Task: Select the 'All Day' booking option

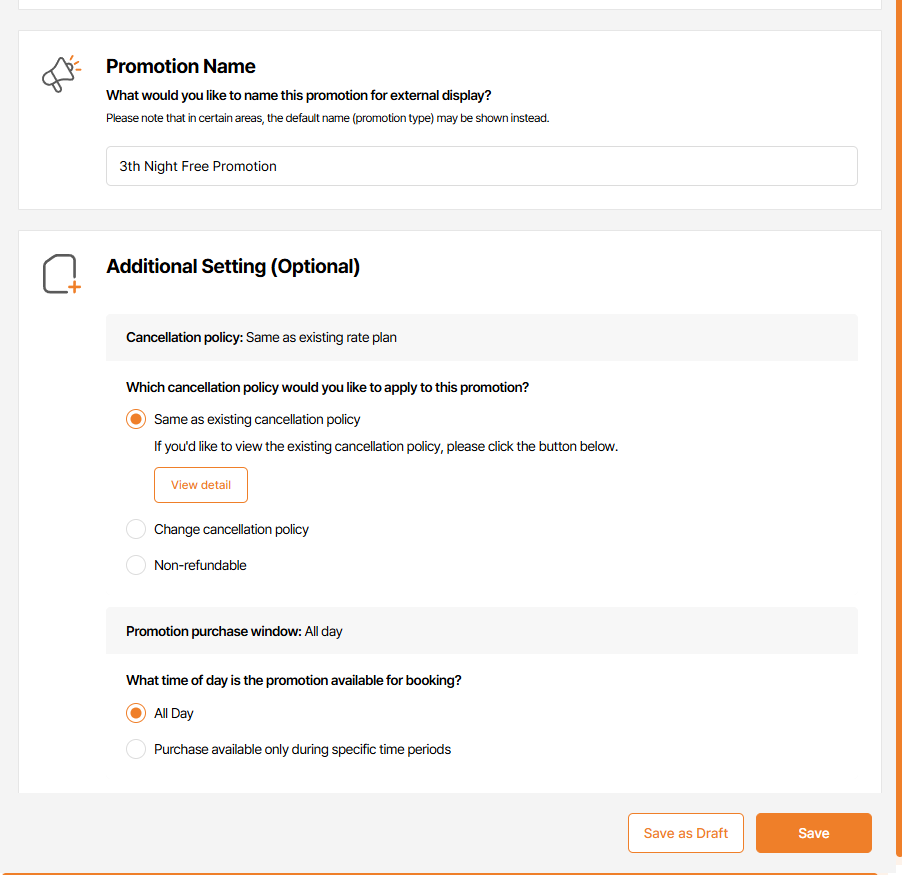Action: point(136,713)
